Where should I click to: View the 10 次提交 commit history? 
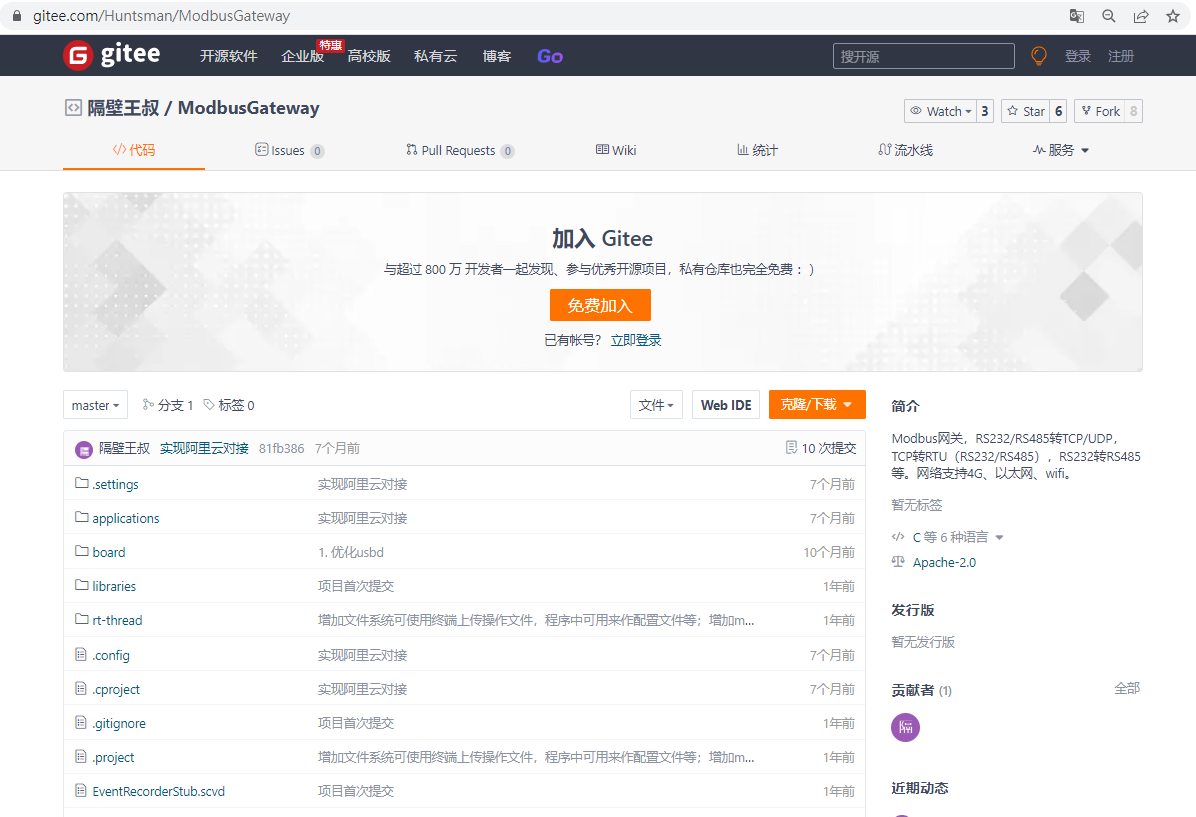pos(821,448)
